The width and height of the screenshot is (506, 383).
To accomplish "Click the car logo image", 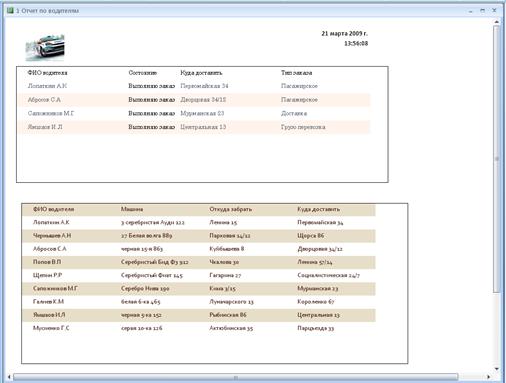I will coord(45,47).
